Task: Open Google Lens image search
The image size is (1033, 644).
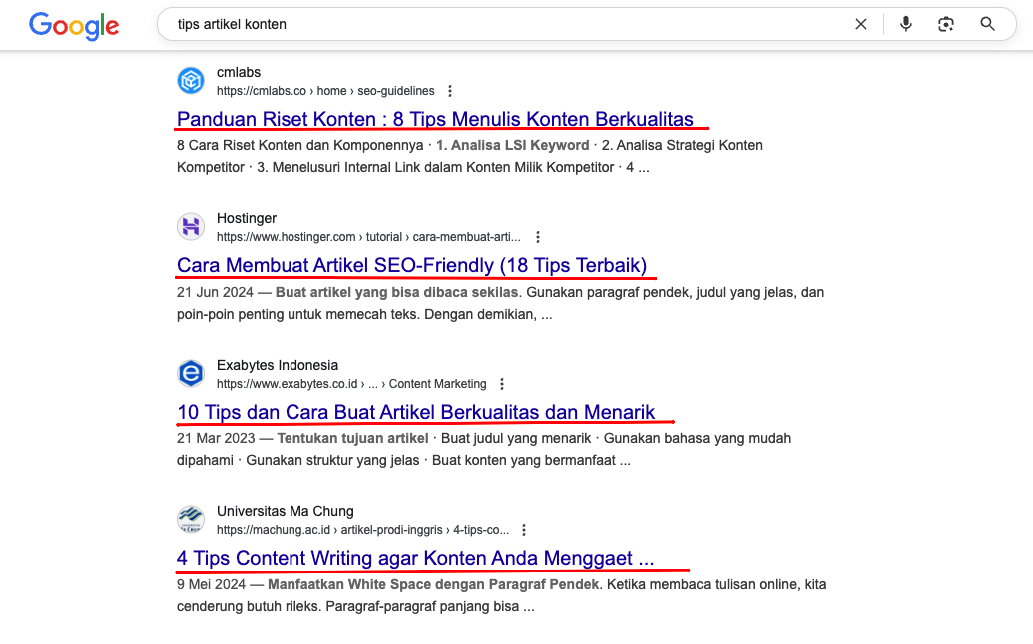Action: 946,24
